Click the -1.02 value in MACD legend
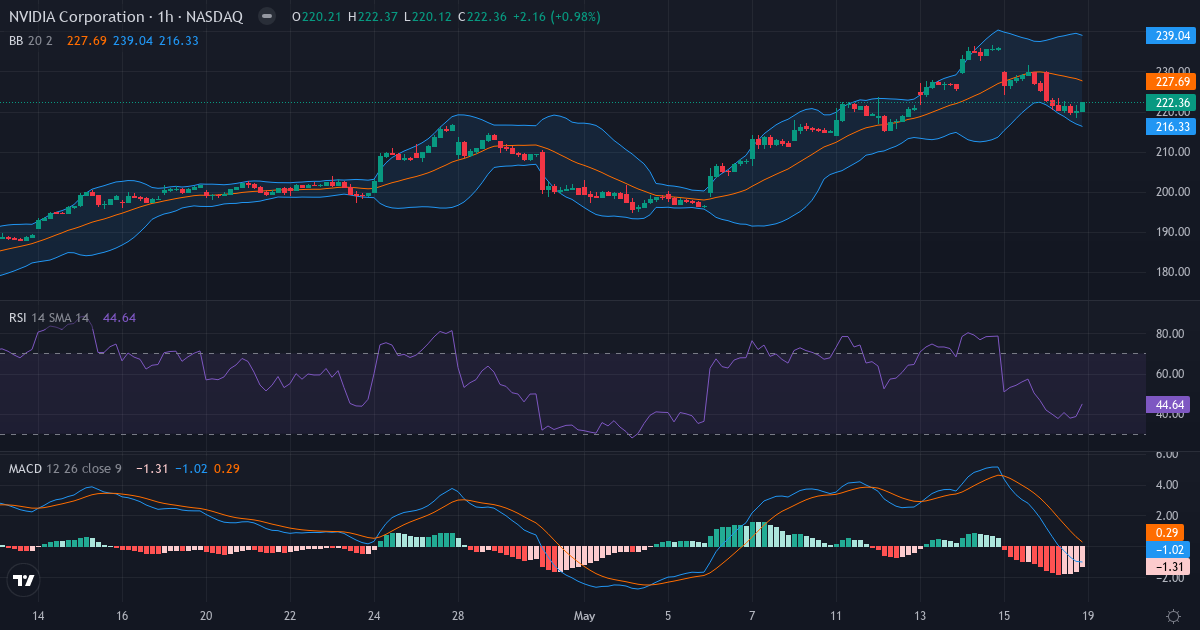This screenshot has width=1200, height=630. [x=191, y=468]
